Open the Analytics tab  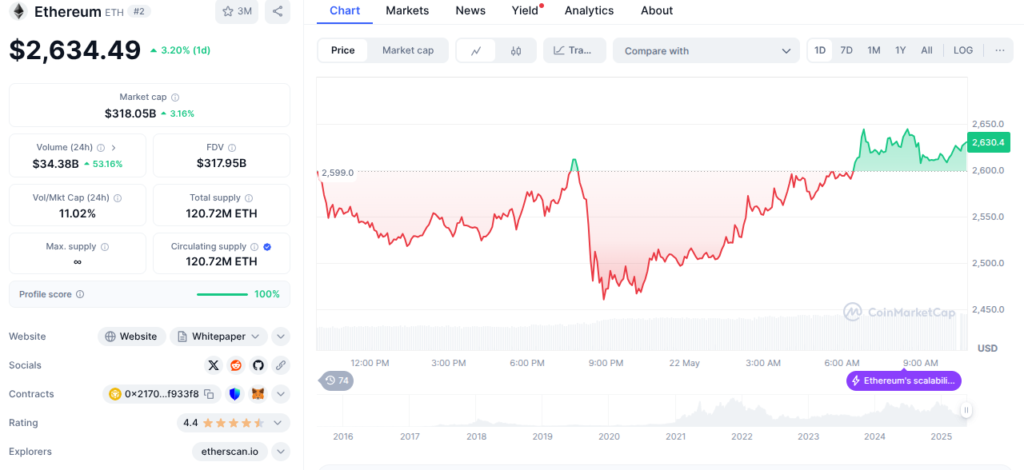tap(589, 10)
